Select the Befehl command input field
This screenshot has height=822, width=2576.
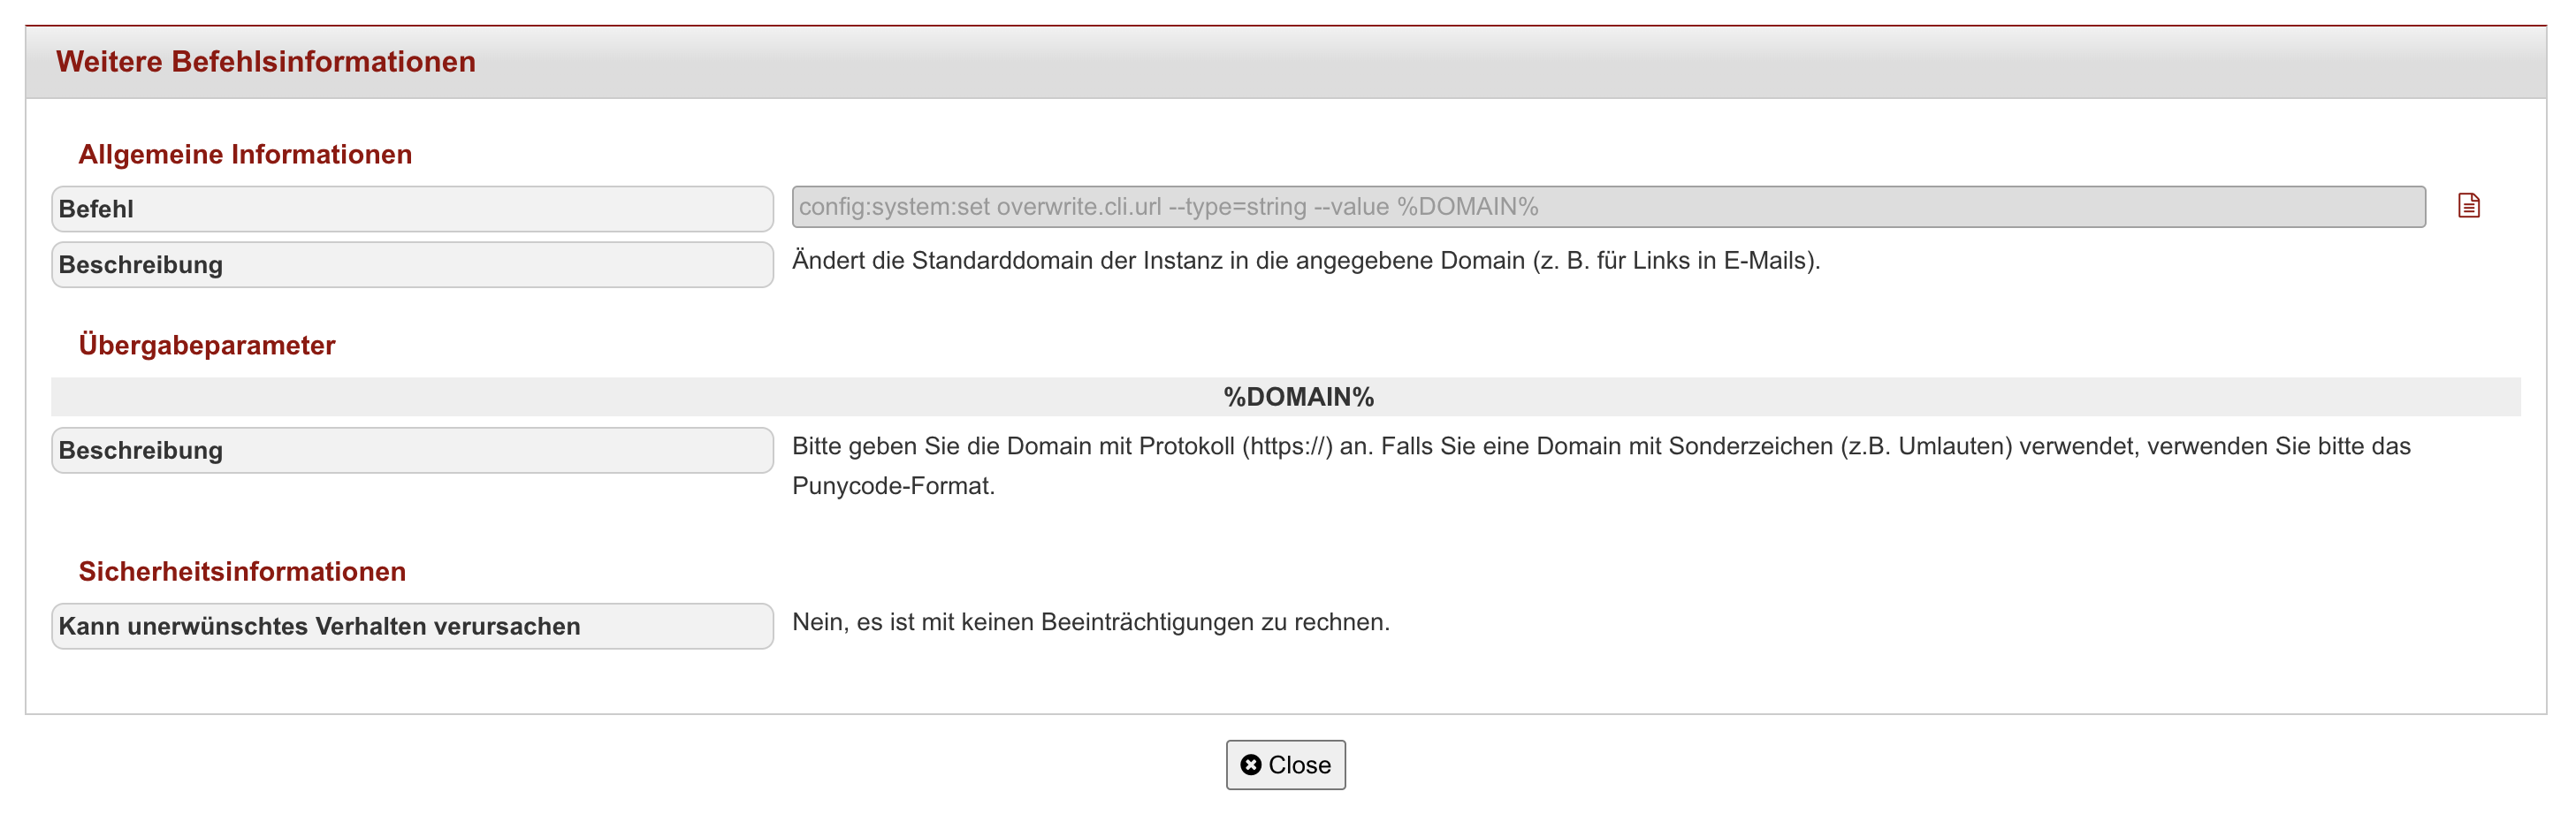tap(1608, 207)
